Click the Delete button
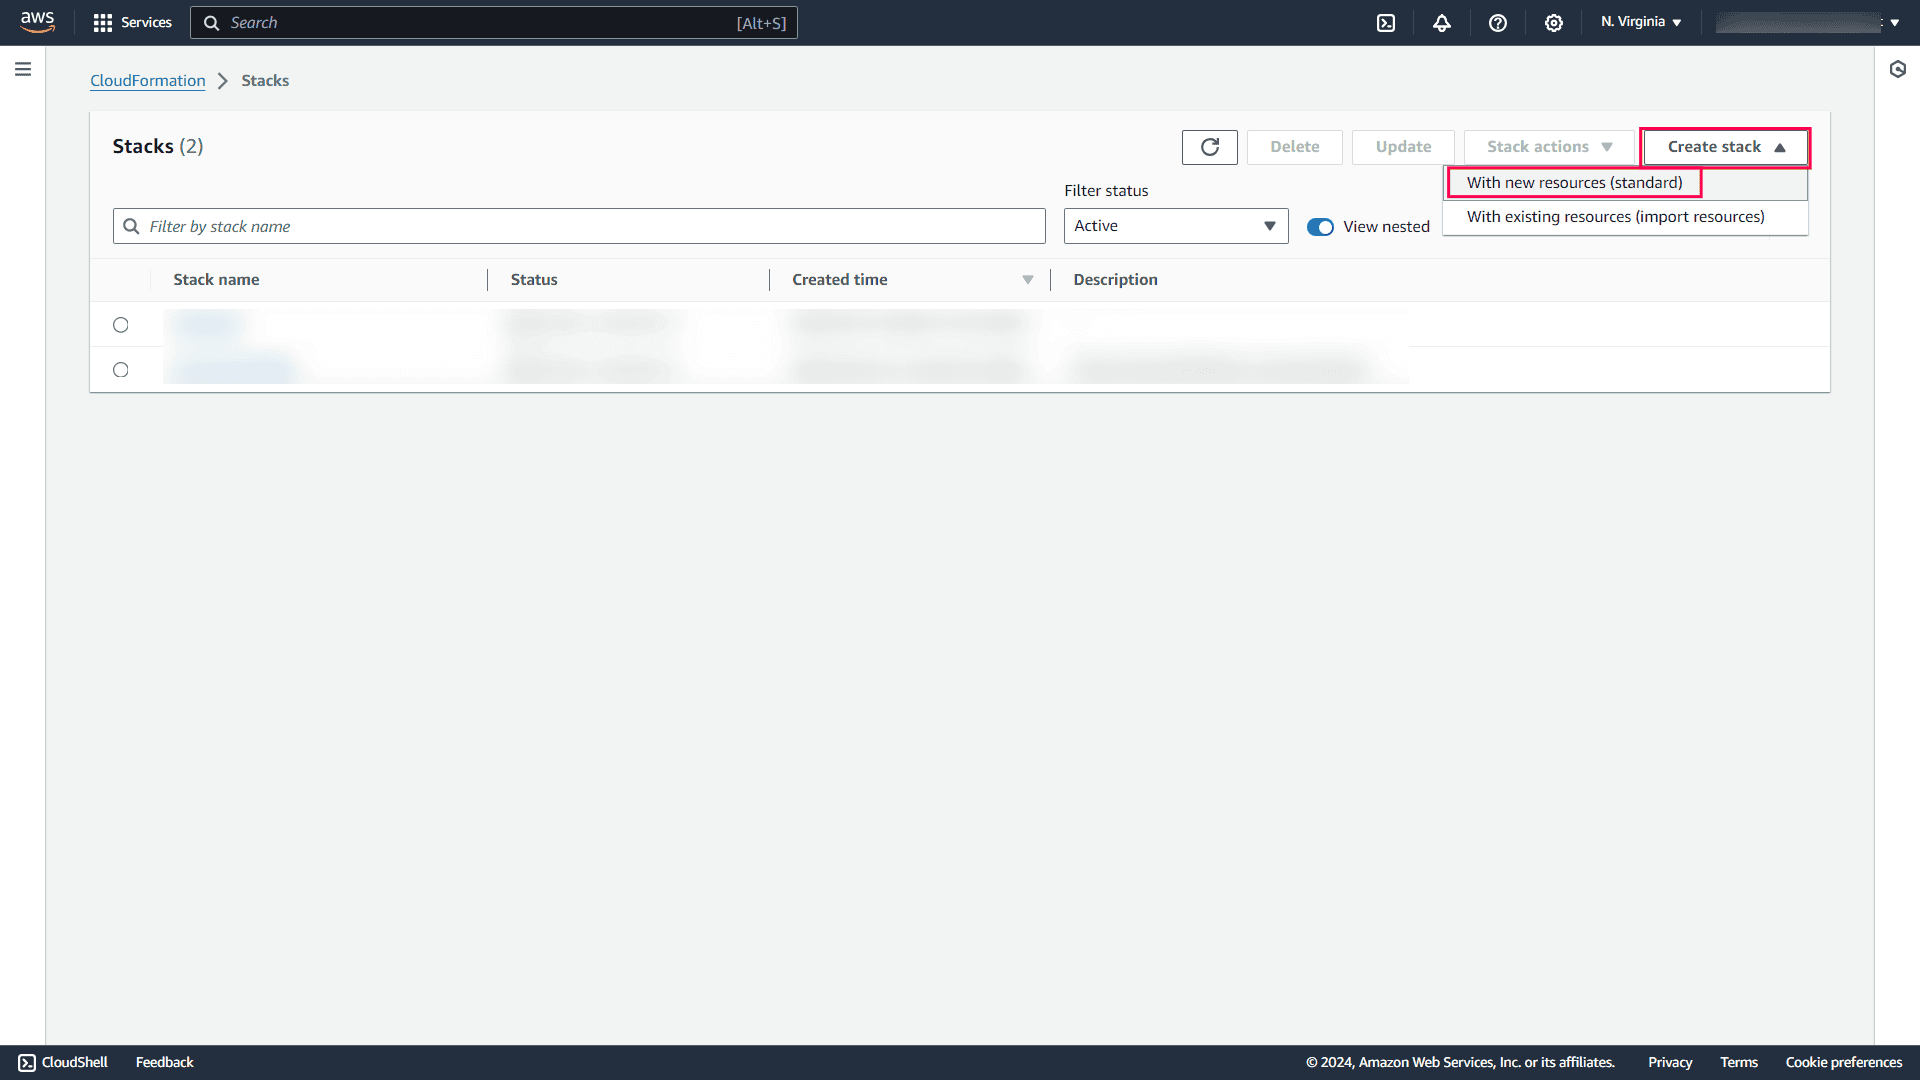 tap(1294, 146)
